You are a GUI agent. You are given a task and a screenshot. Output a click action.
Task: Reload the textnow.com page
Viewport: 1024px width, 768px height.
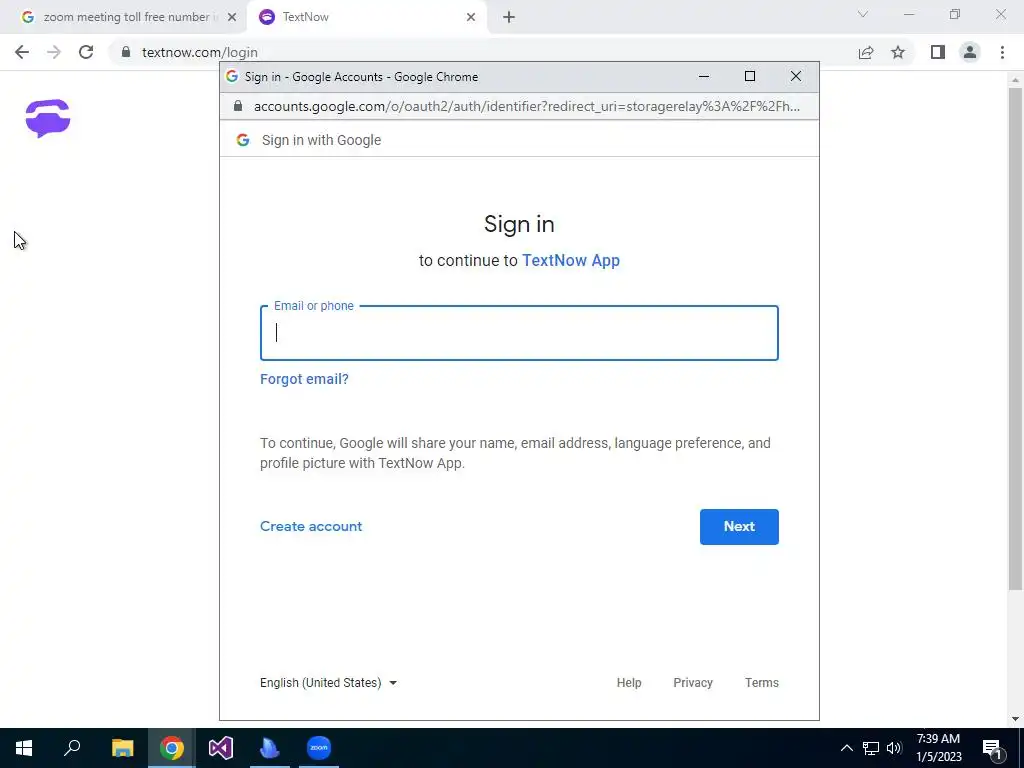pos(86,52)
